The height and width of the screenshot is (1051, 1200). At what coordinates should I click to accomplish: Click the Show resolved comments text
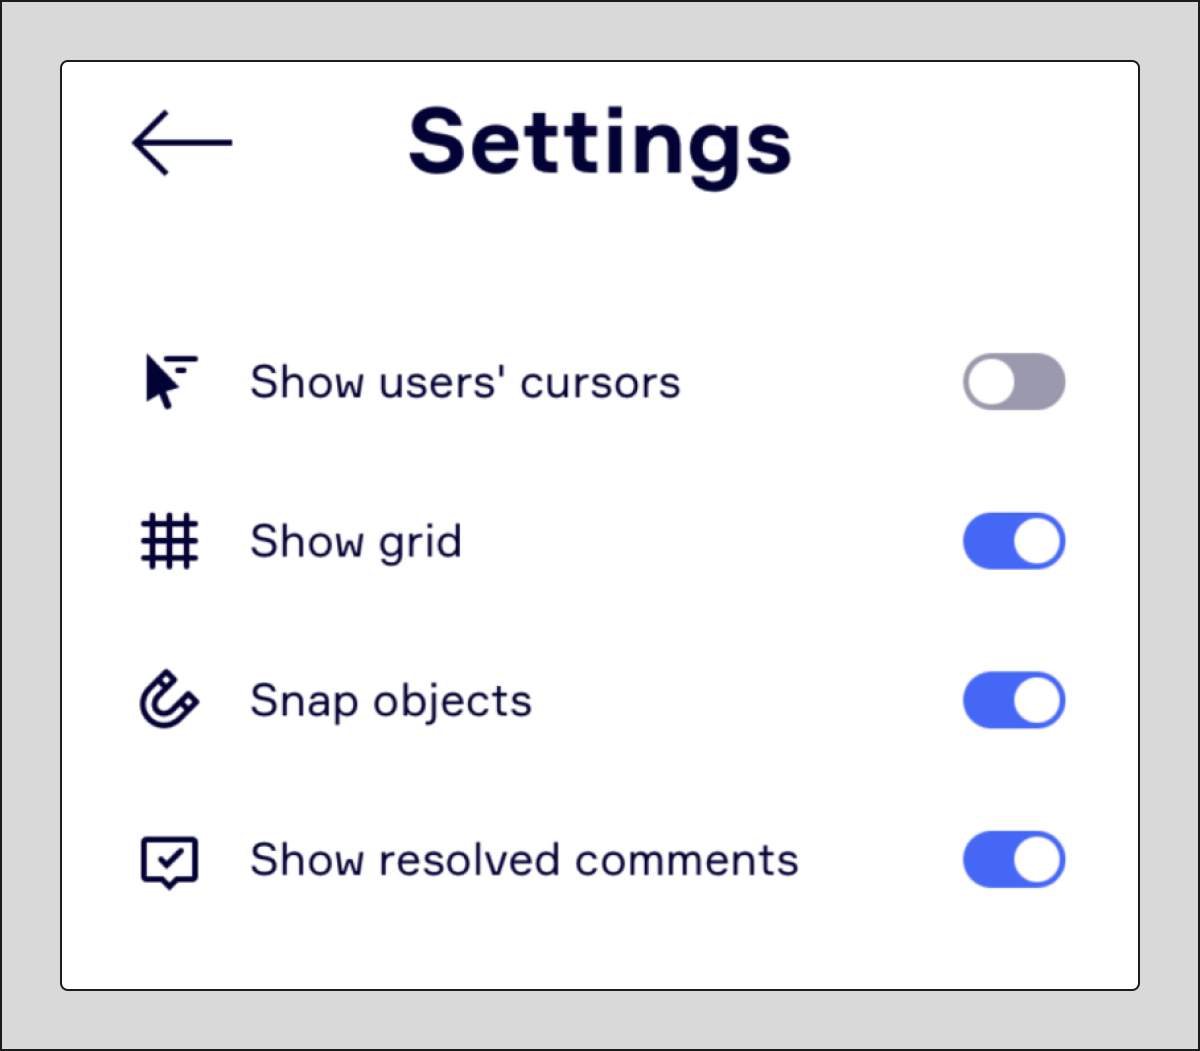[x=524, y=859]
